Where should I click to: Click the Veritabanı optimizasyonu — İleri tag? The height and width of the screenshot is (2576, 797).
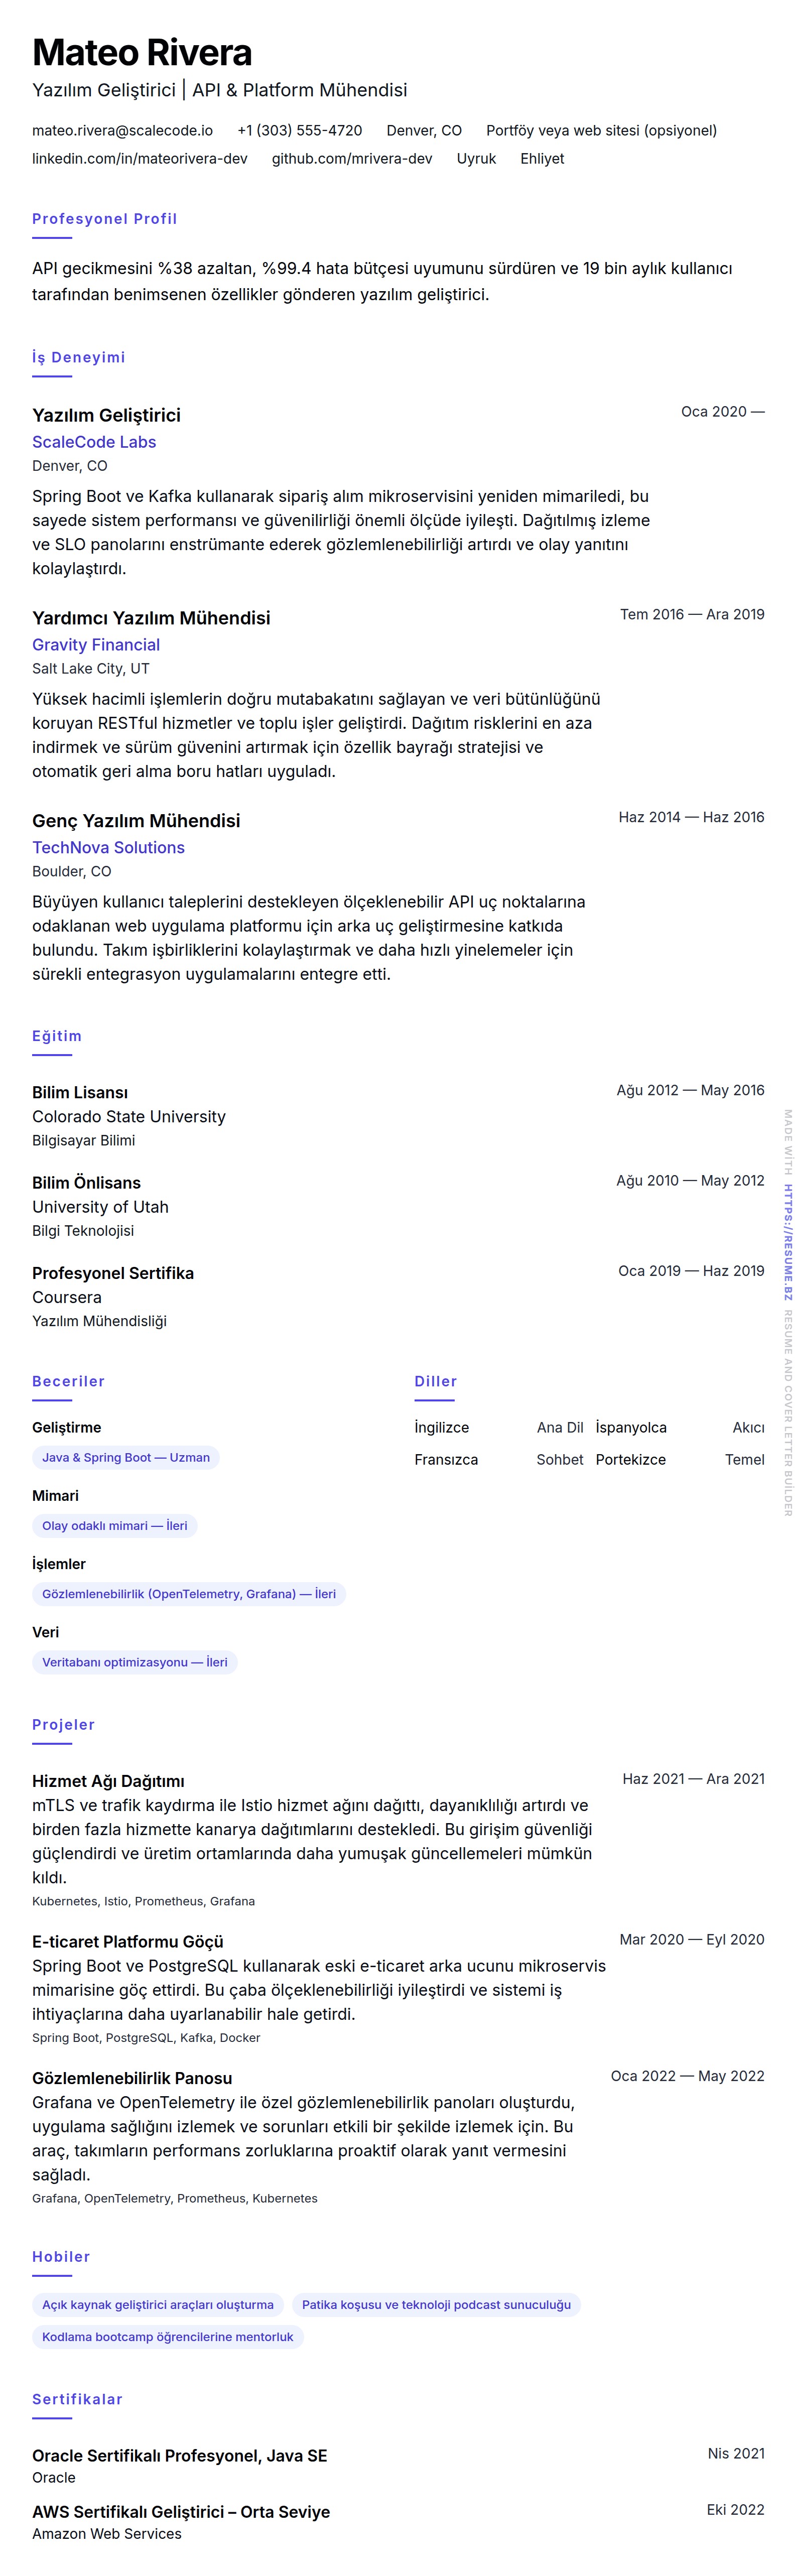(x=135, y=1662)
